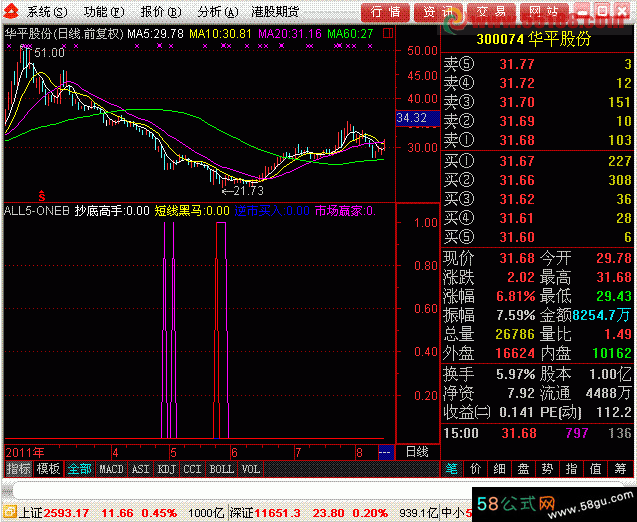Switch indicator to BOLL

click(x=221, y=469)
